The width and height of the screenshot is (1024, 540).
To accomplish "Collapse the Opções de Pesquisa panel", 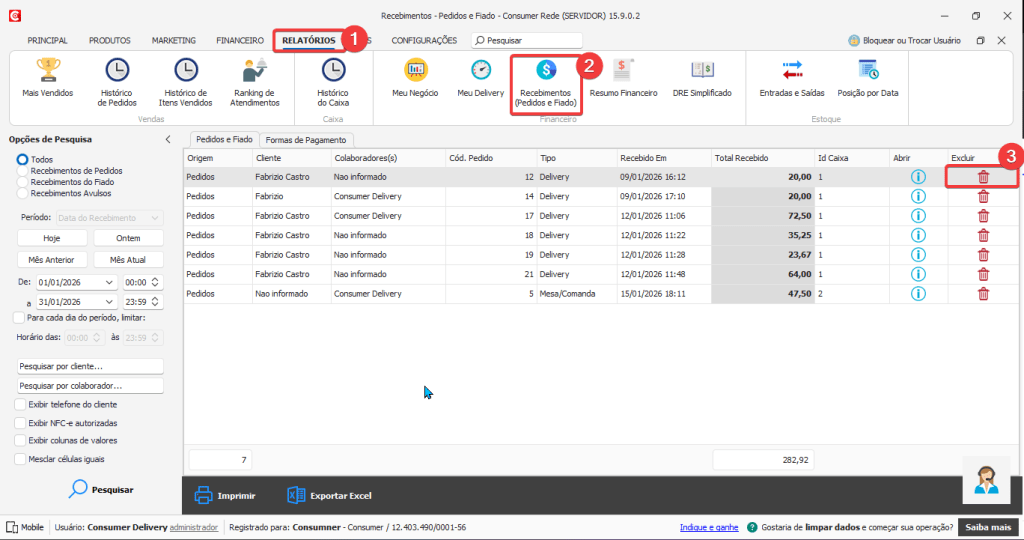I will [x=168, y=139].
